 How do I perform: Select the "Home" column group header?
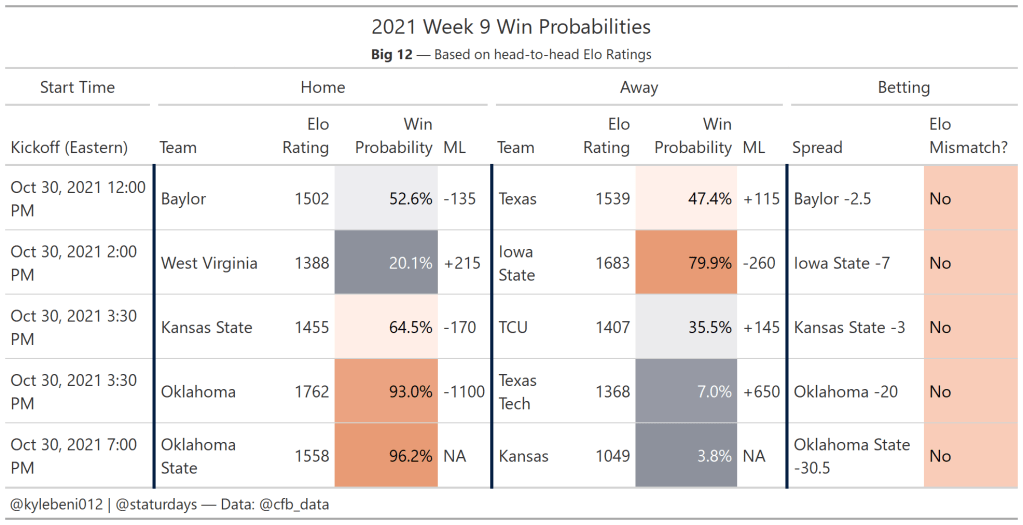point(322,88)
